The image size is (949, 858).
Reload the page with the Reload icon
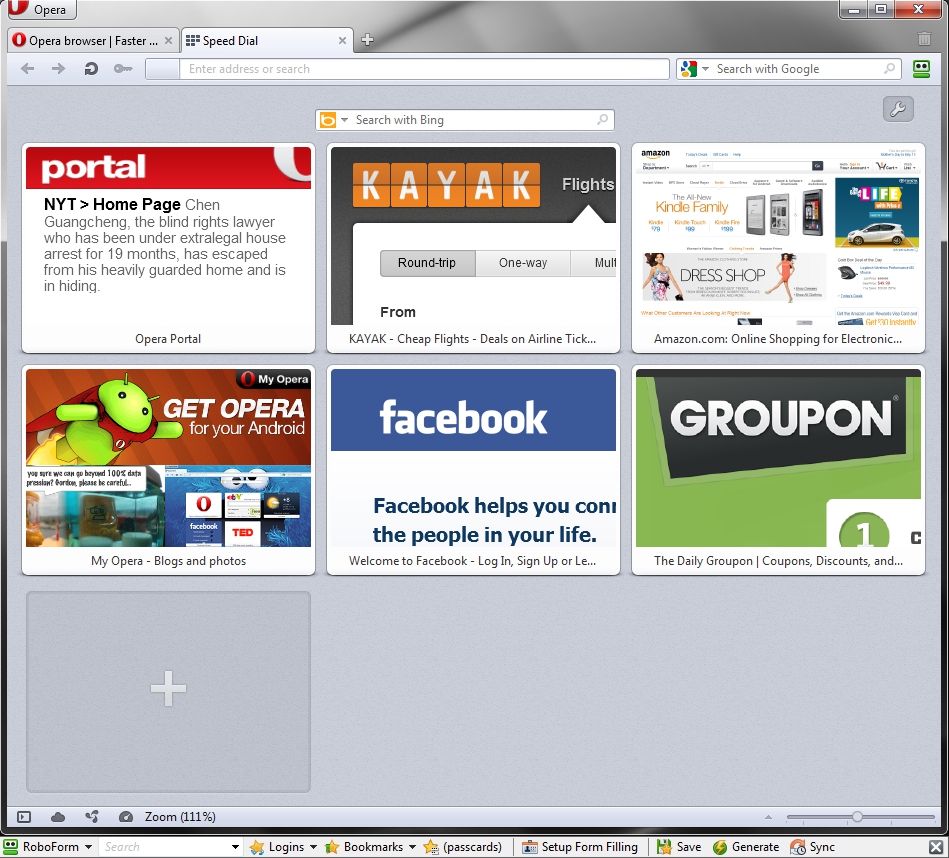(91, 68)
